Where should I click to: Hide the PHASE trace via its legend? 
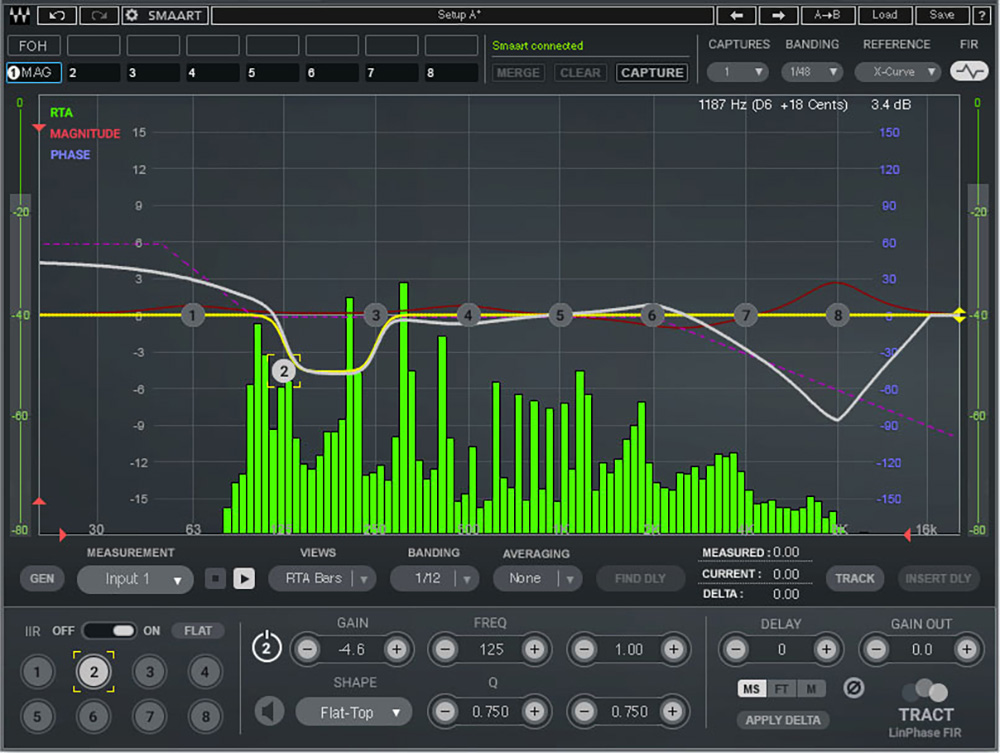tap(70, 155)
